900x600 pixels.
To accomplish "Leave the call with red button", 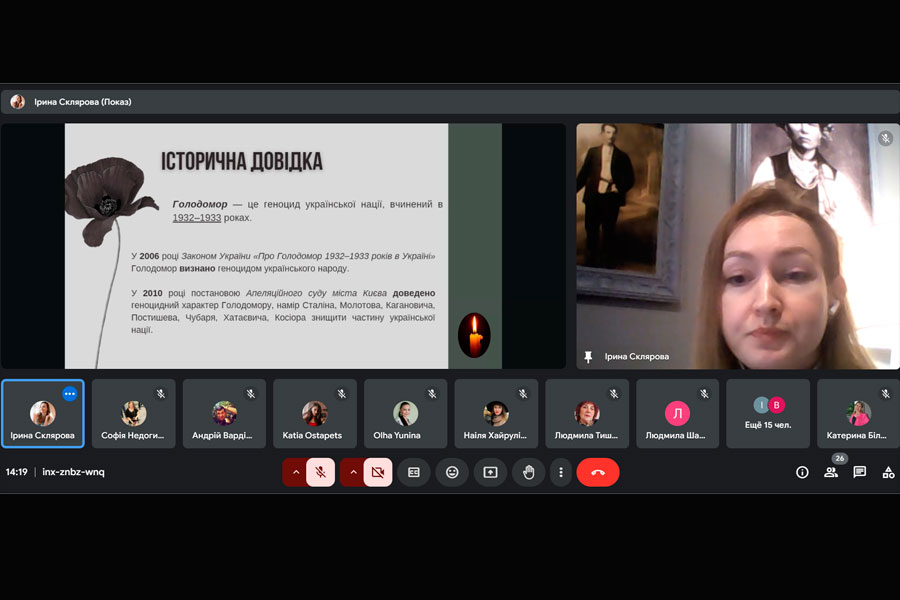I will tap(598, 472).
